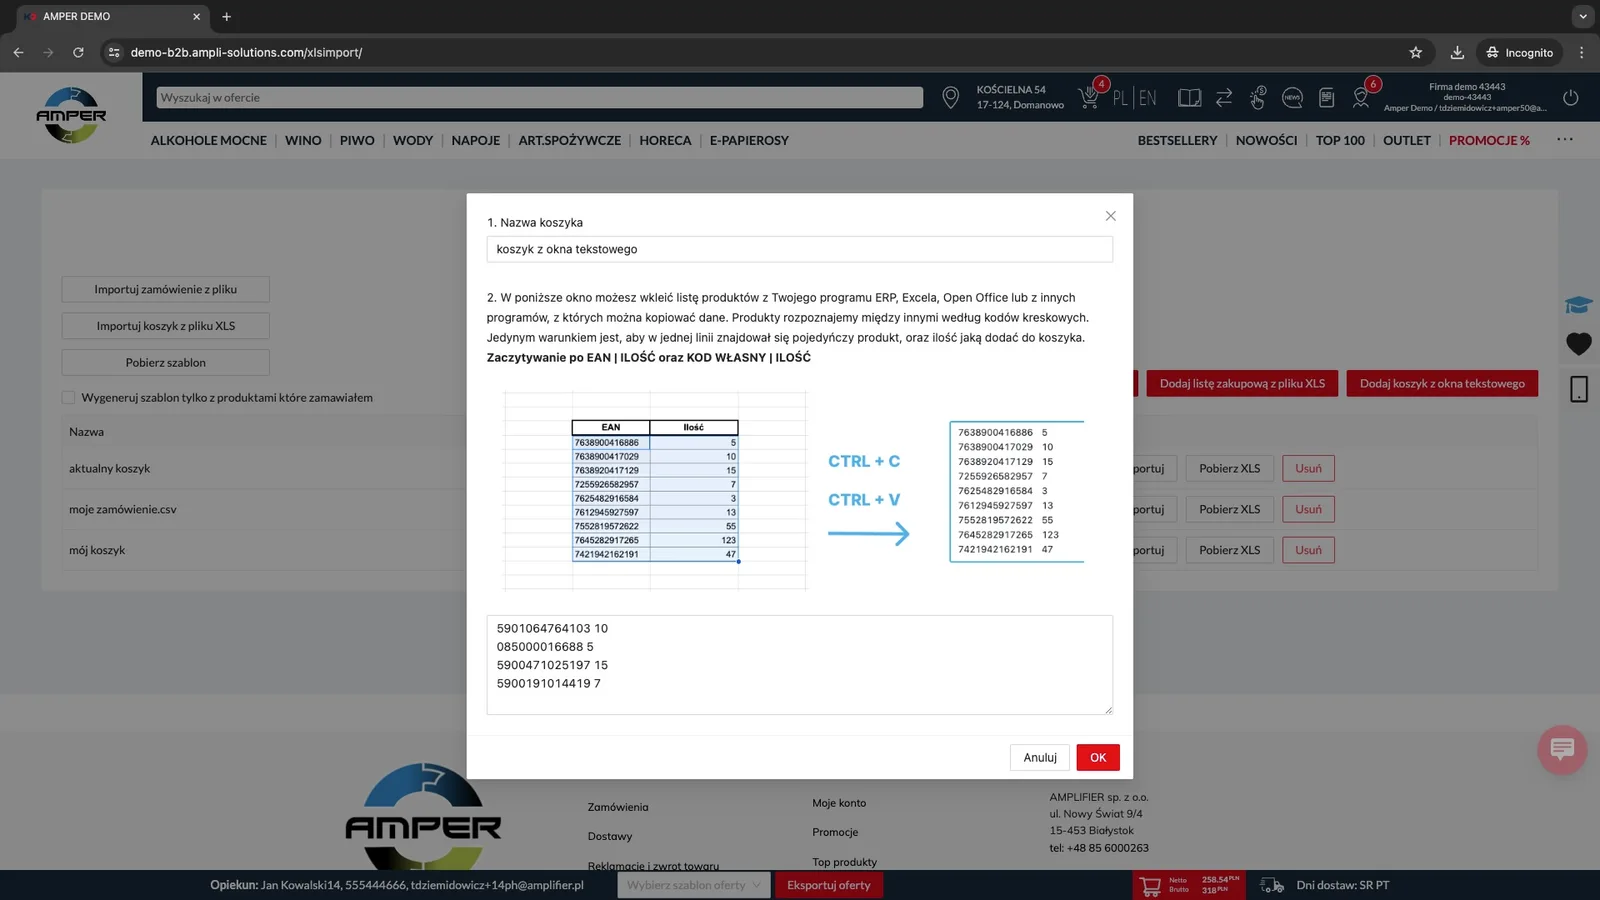Click the exchange arrows icon
Viewport: 1600px width, 900px height.
[1224, 97]
